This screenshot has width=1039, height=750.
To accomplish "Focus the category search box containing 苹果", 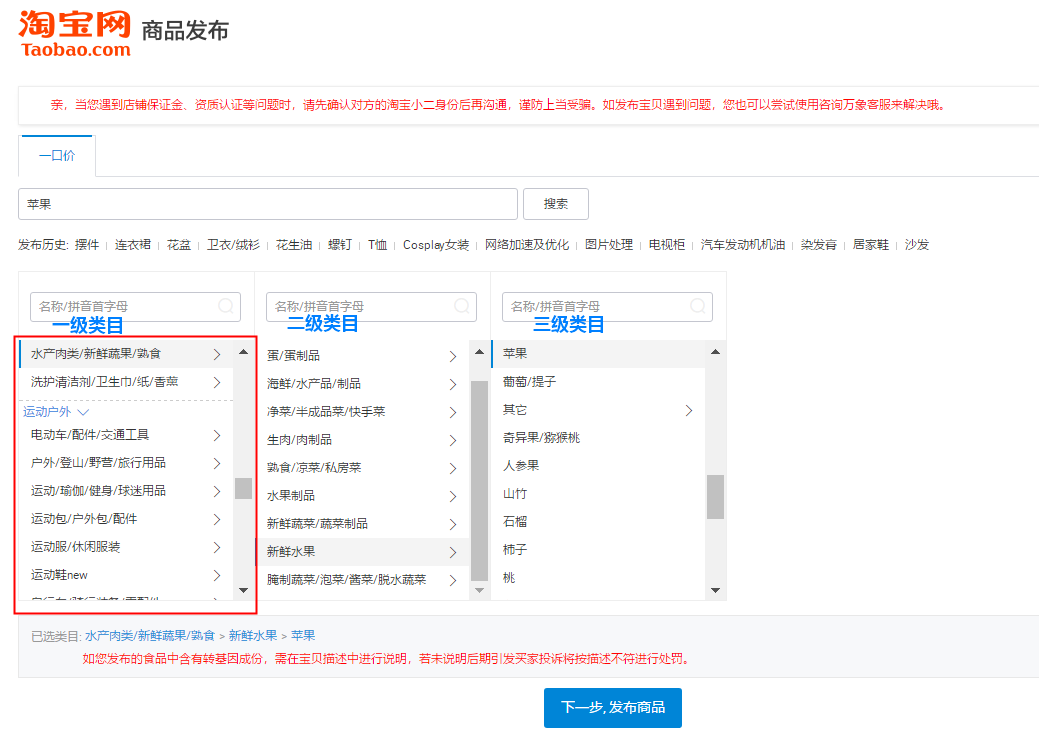I will [268, 204].
